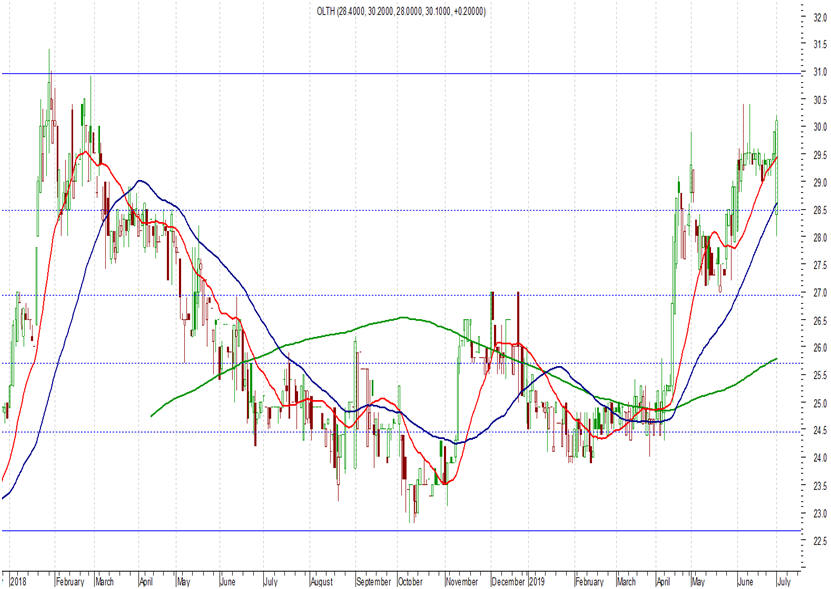Click the February label next to 2018
Image resolution: width=831 pixels, height=589 pixels.
click(x=70, y=582)
